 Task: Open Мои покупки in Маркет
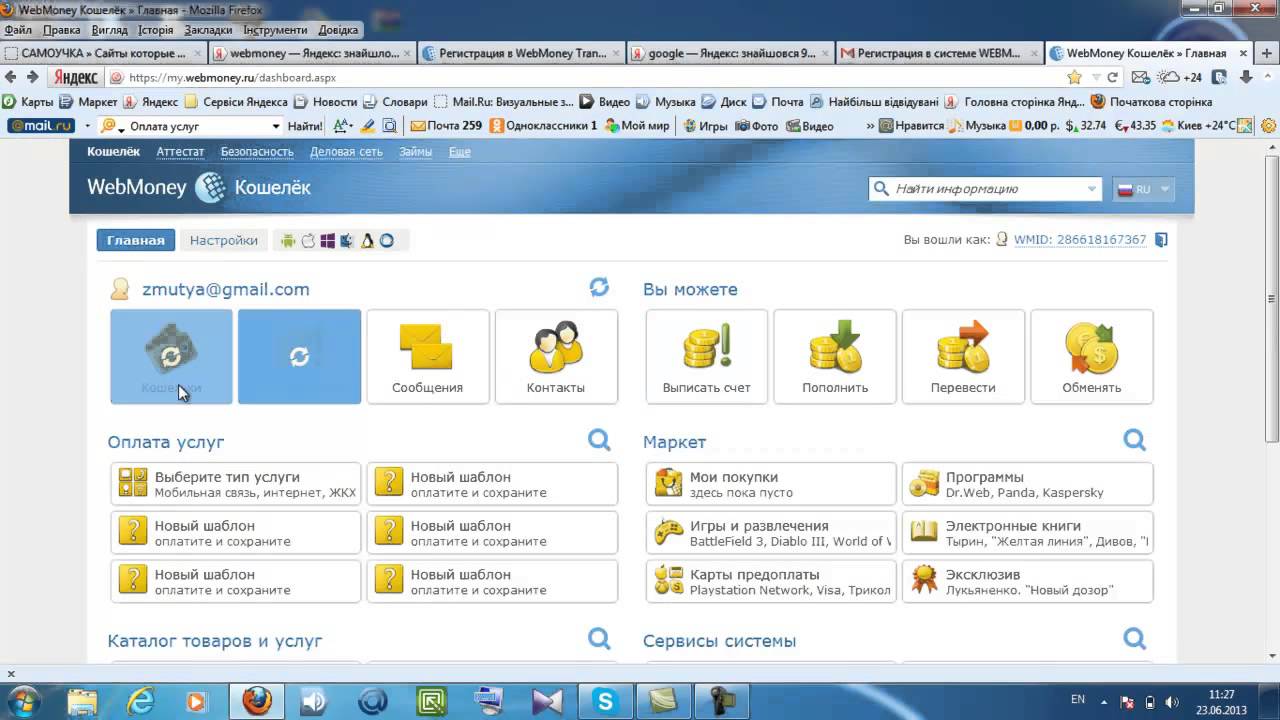(x=771, y=484)
